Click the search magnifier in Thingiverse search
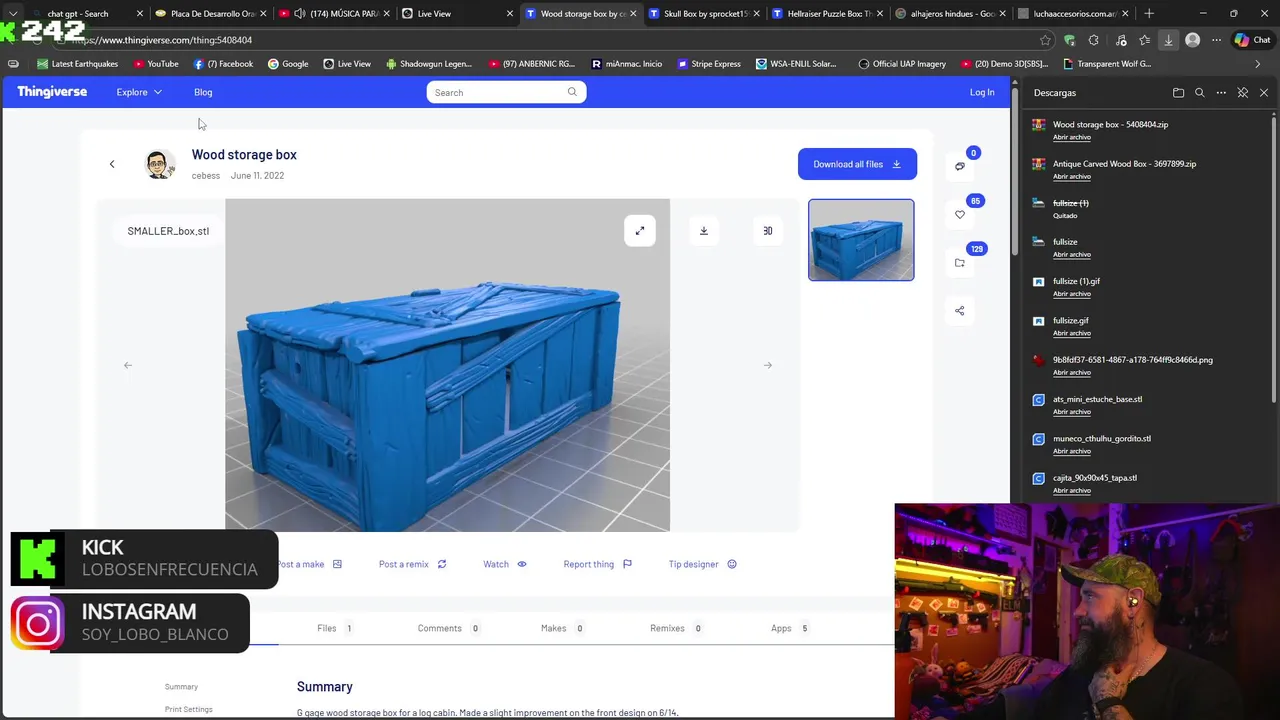 [x=572, y=92]
